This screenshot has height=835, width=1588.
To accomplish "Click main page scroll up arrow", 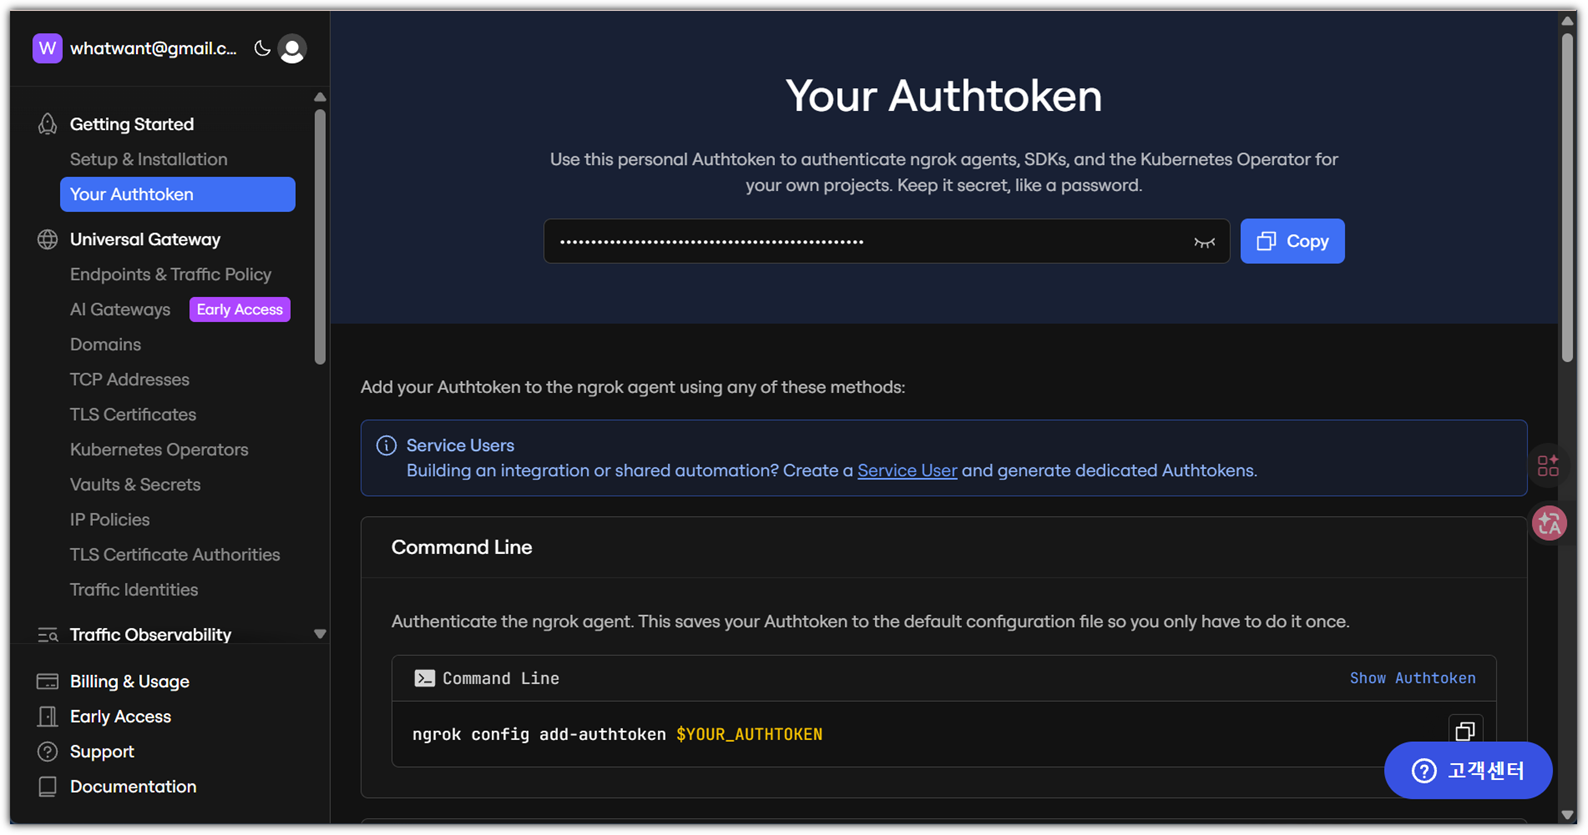I will tap(1568, 20).
